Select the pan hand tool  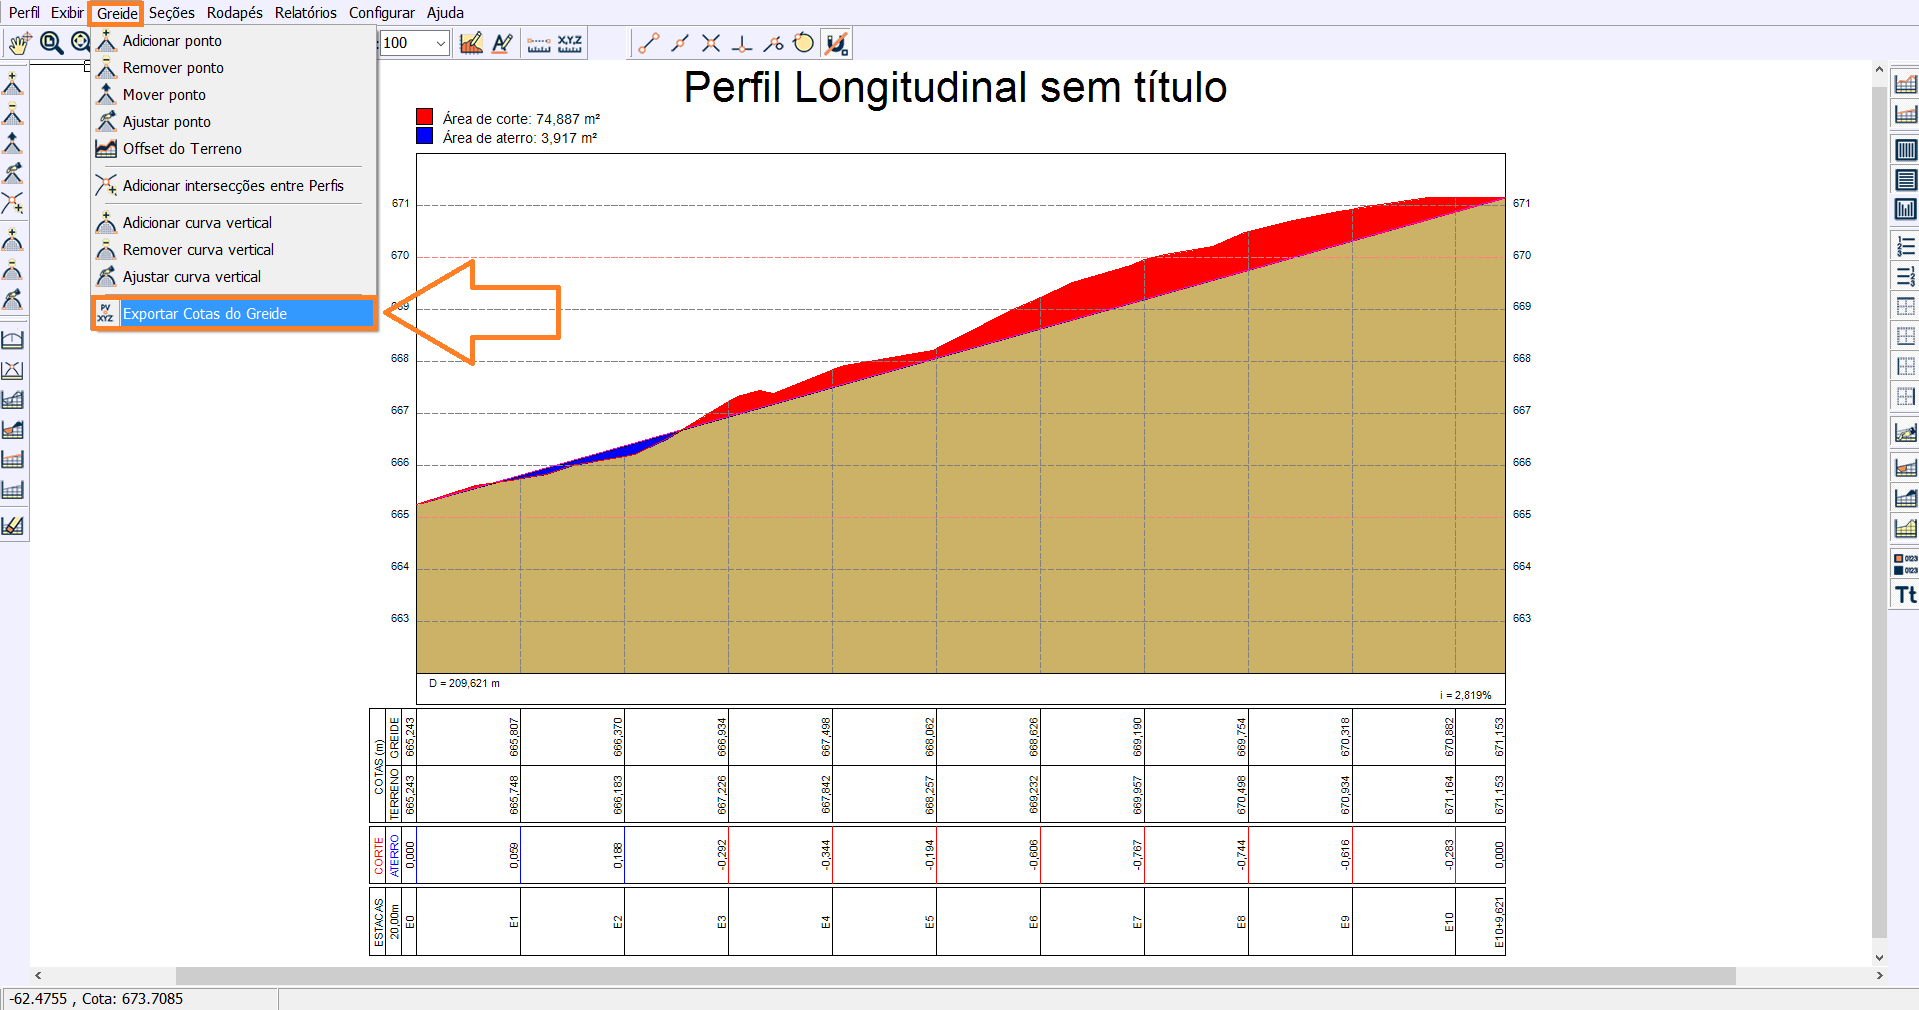19,43
